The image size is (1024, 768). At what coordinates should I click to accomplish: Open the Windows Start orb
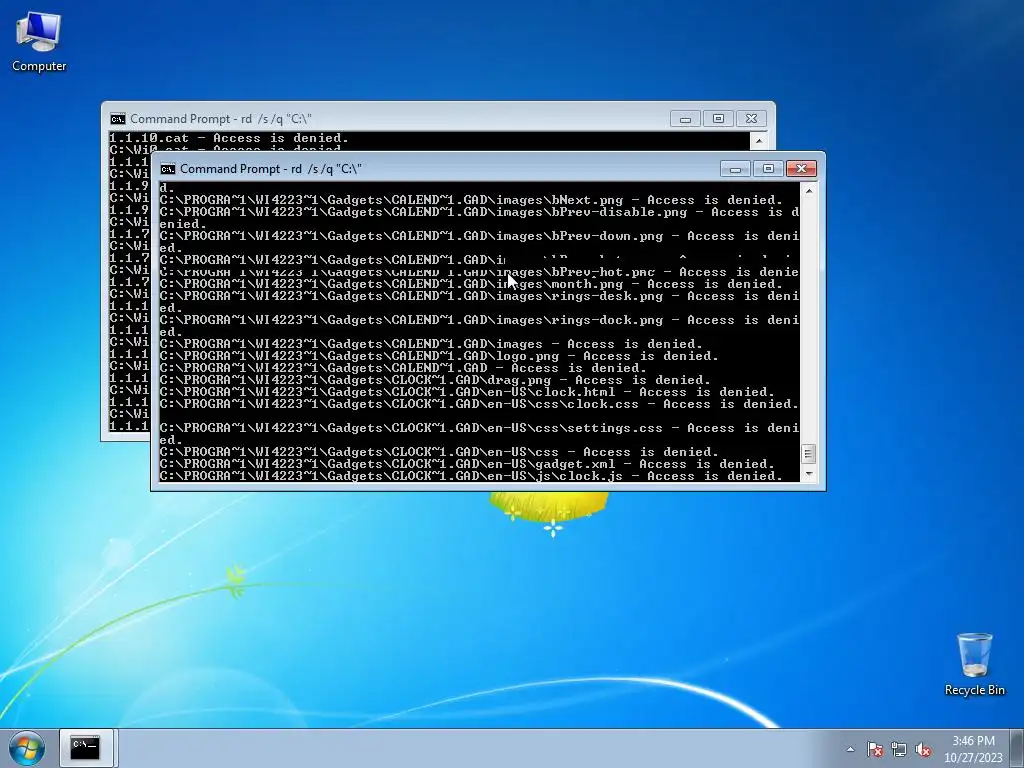click(27, 748)
